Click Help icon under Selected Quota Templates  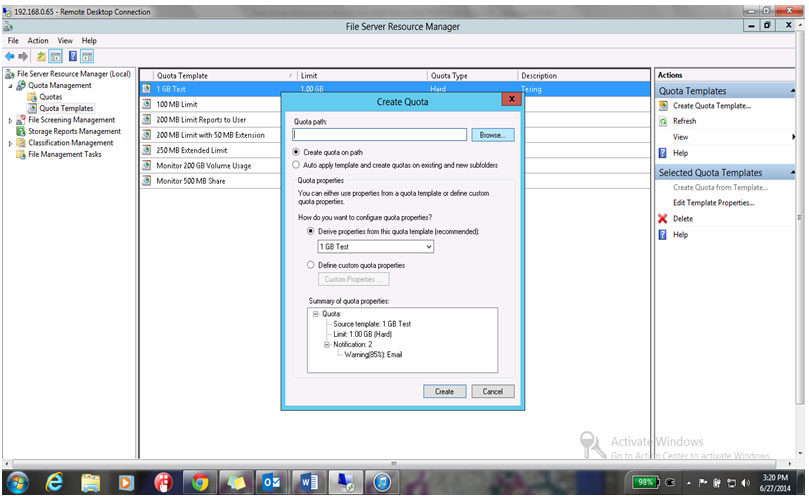point(663,235)
